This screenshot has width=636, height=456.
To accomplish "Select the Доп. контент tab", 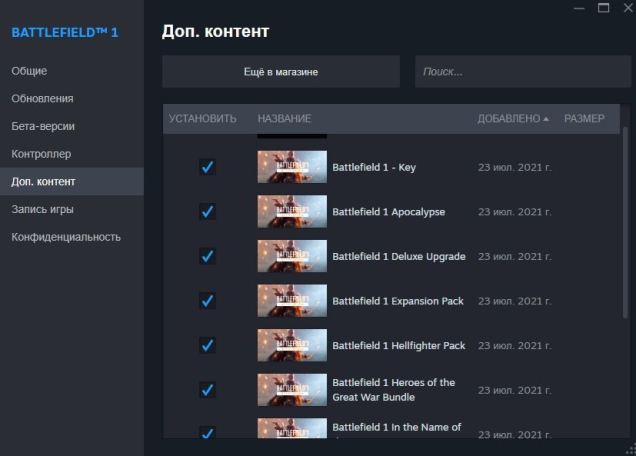I will pos(72,181).
